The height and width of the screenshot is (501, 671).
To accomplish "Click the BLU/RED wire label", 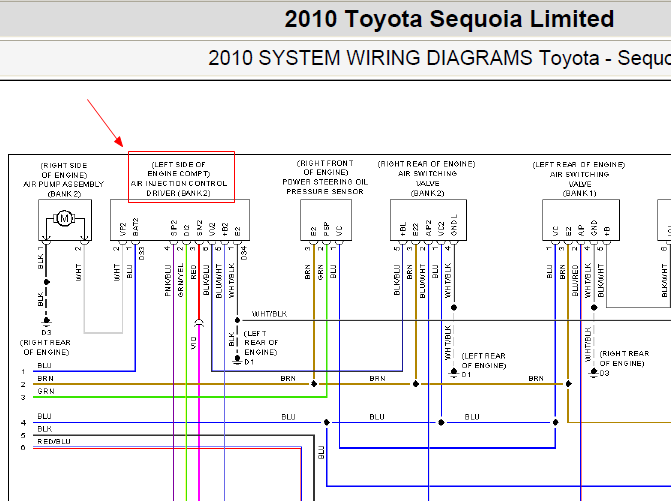I will pyautogui.click(x=575, y=281).
